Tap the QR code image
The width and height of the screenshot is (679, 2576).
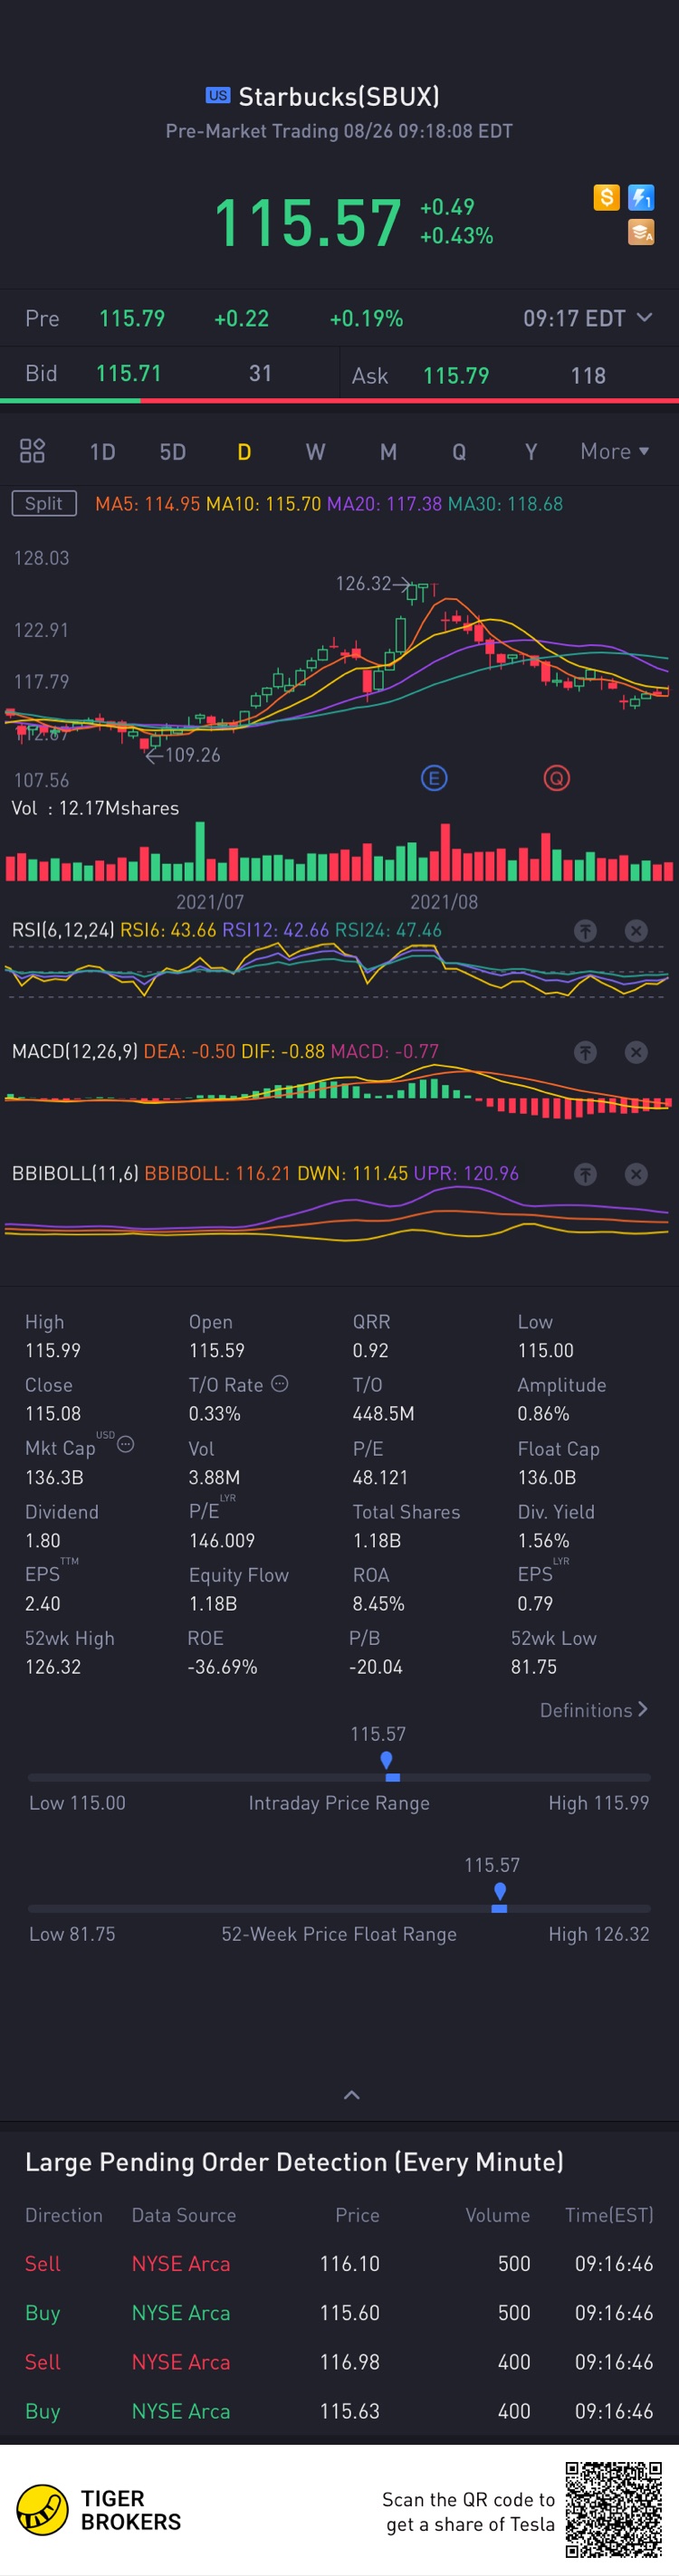coord(614,2510)
